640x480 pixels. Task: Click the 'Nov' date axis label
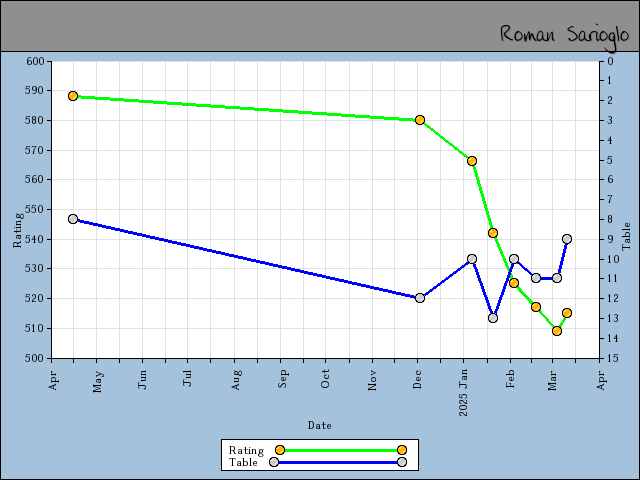[x=372, y=380]
